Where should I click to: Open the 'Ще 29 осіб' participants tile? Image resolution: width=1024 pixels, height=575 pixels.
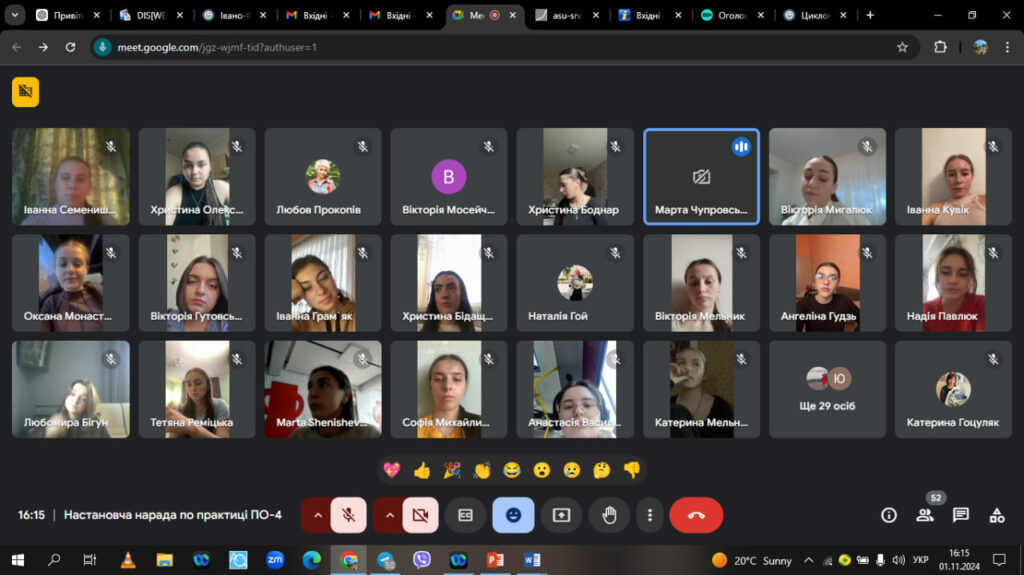(827, 389)
